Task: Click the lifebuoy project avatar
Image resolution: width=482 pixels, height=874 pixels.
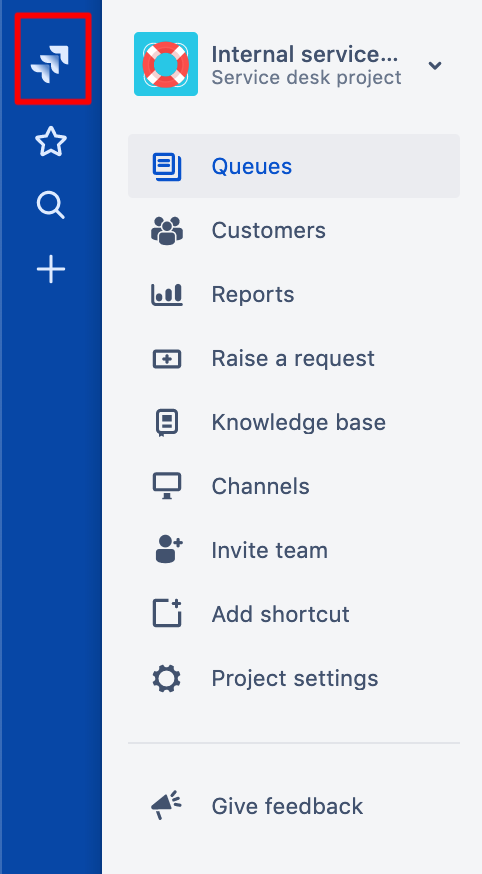Action: click(x=166, y=64)
